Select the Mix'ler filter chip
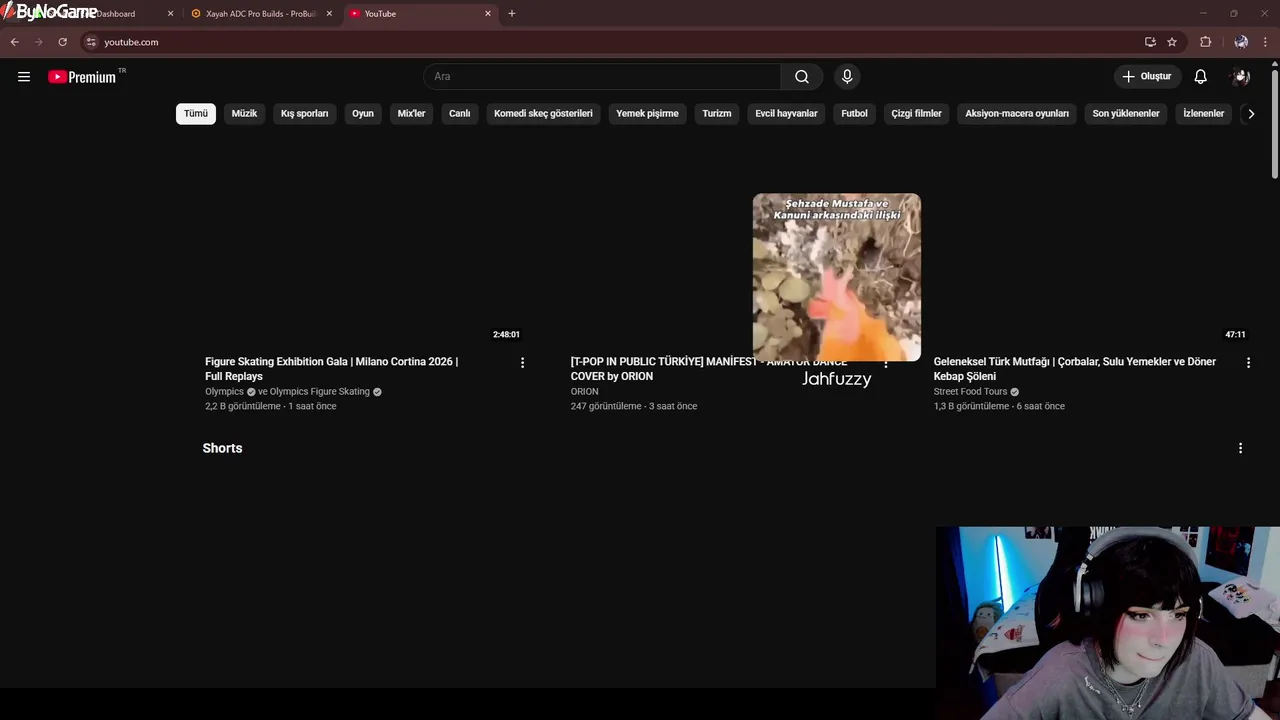This screenshot has width=1280, height=720. click(x=411, y=114)
